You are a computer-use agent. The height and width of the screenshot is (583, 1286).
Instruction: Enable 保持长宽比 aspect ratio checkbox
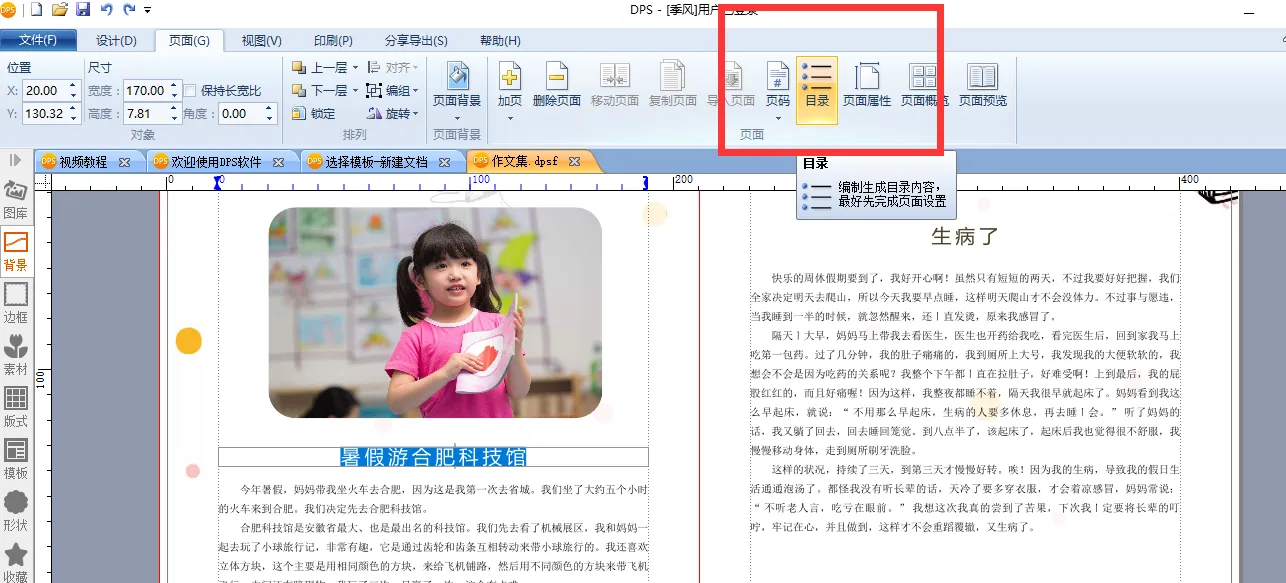190,91
